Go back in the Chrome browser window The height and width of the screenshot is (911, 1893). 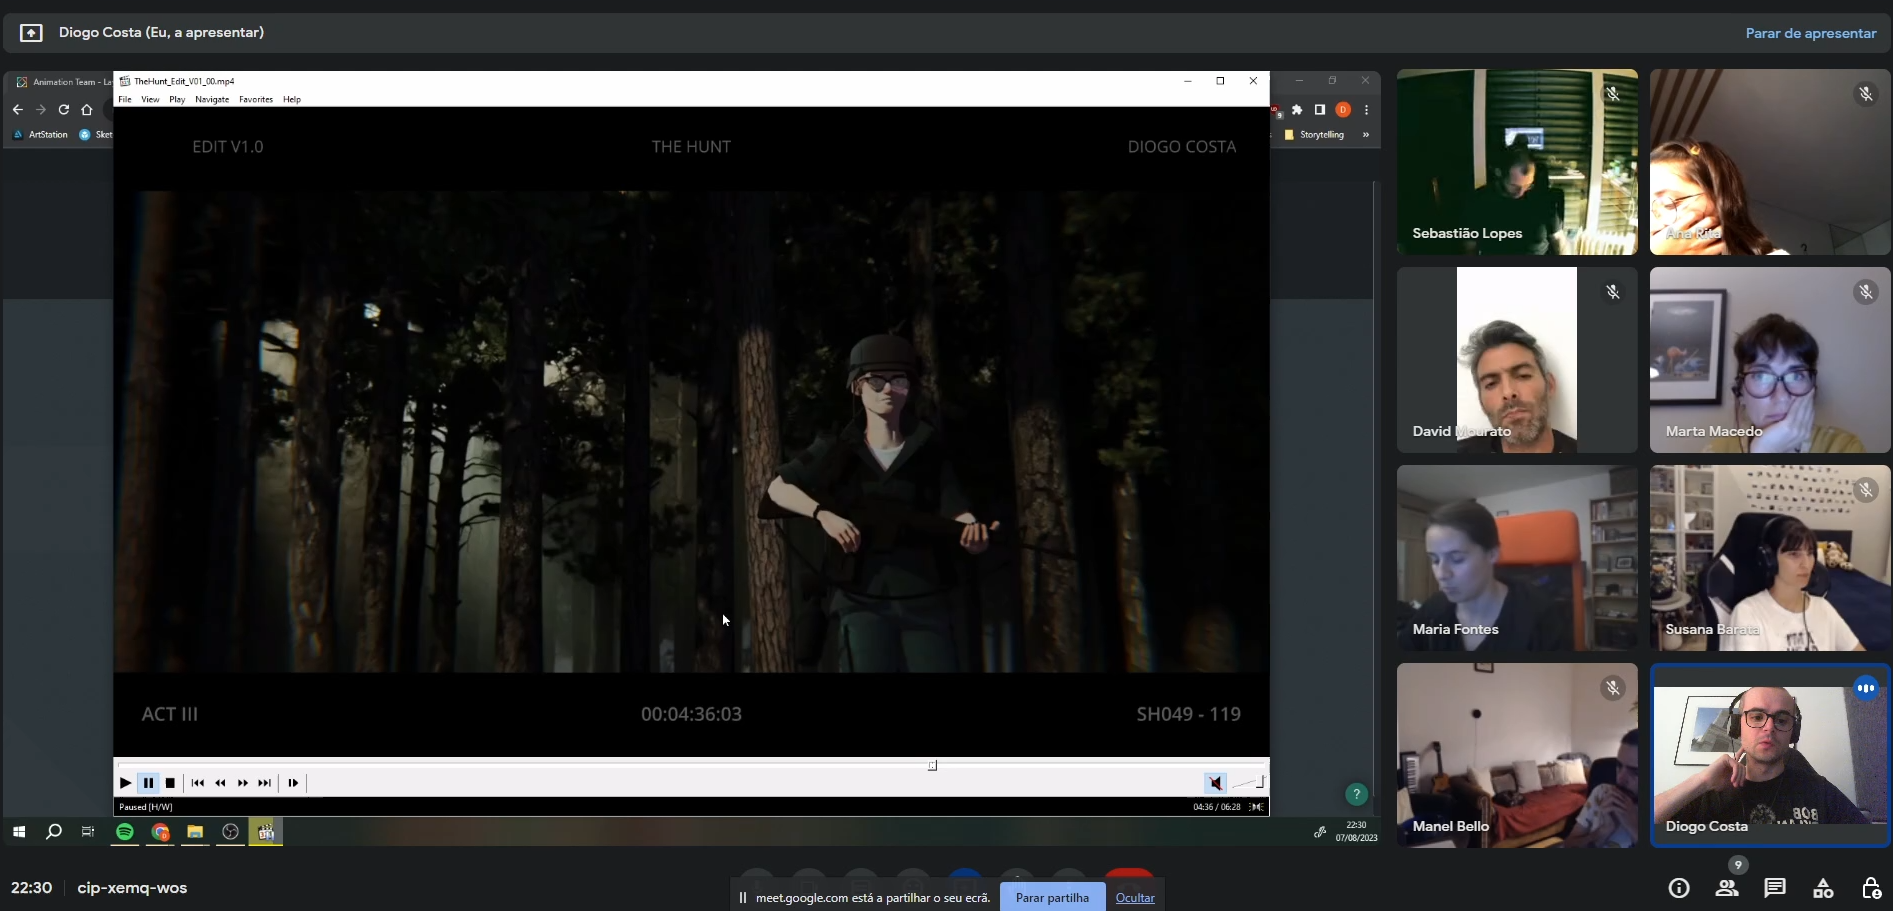pos(17,110)
